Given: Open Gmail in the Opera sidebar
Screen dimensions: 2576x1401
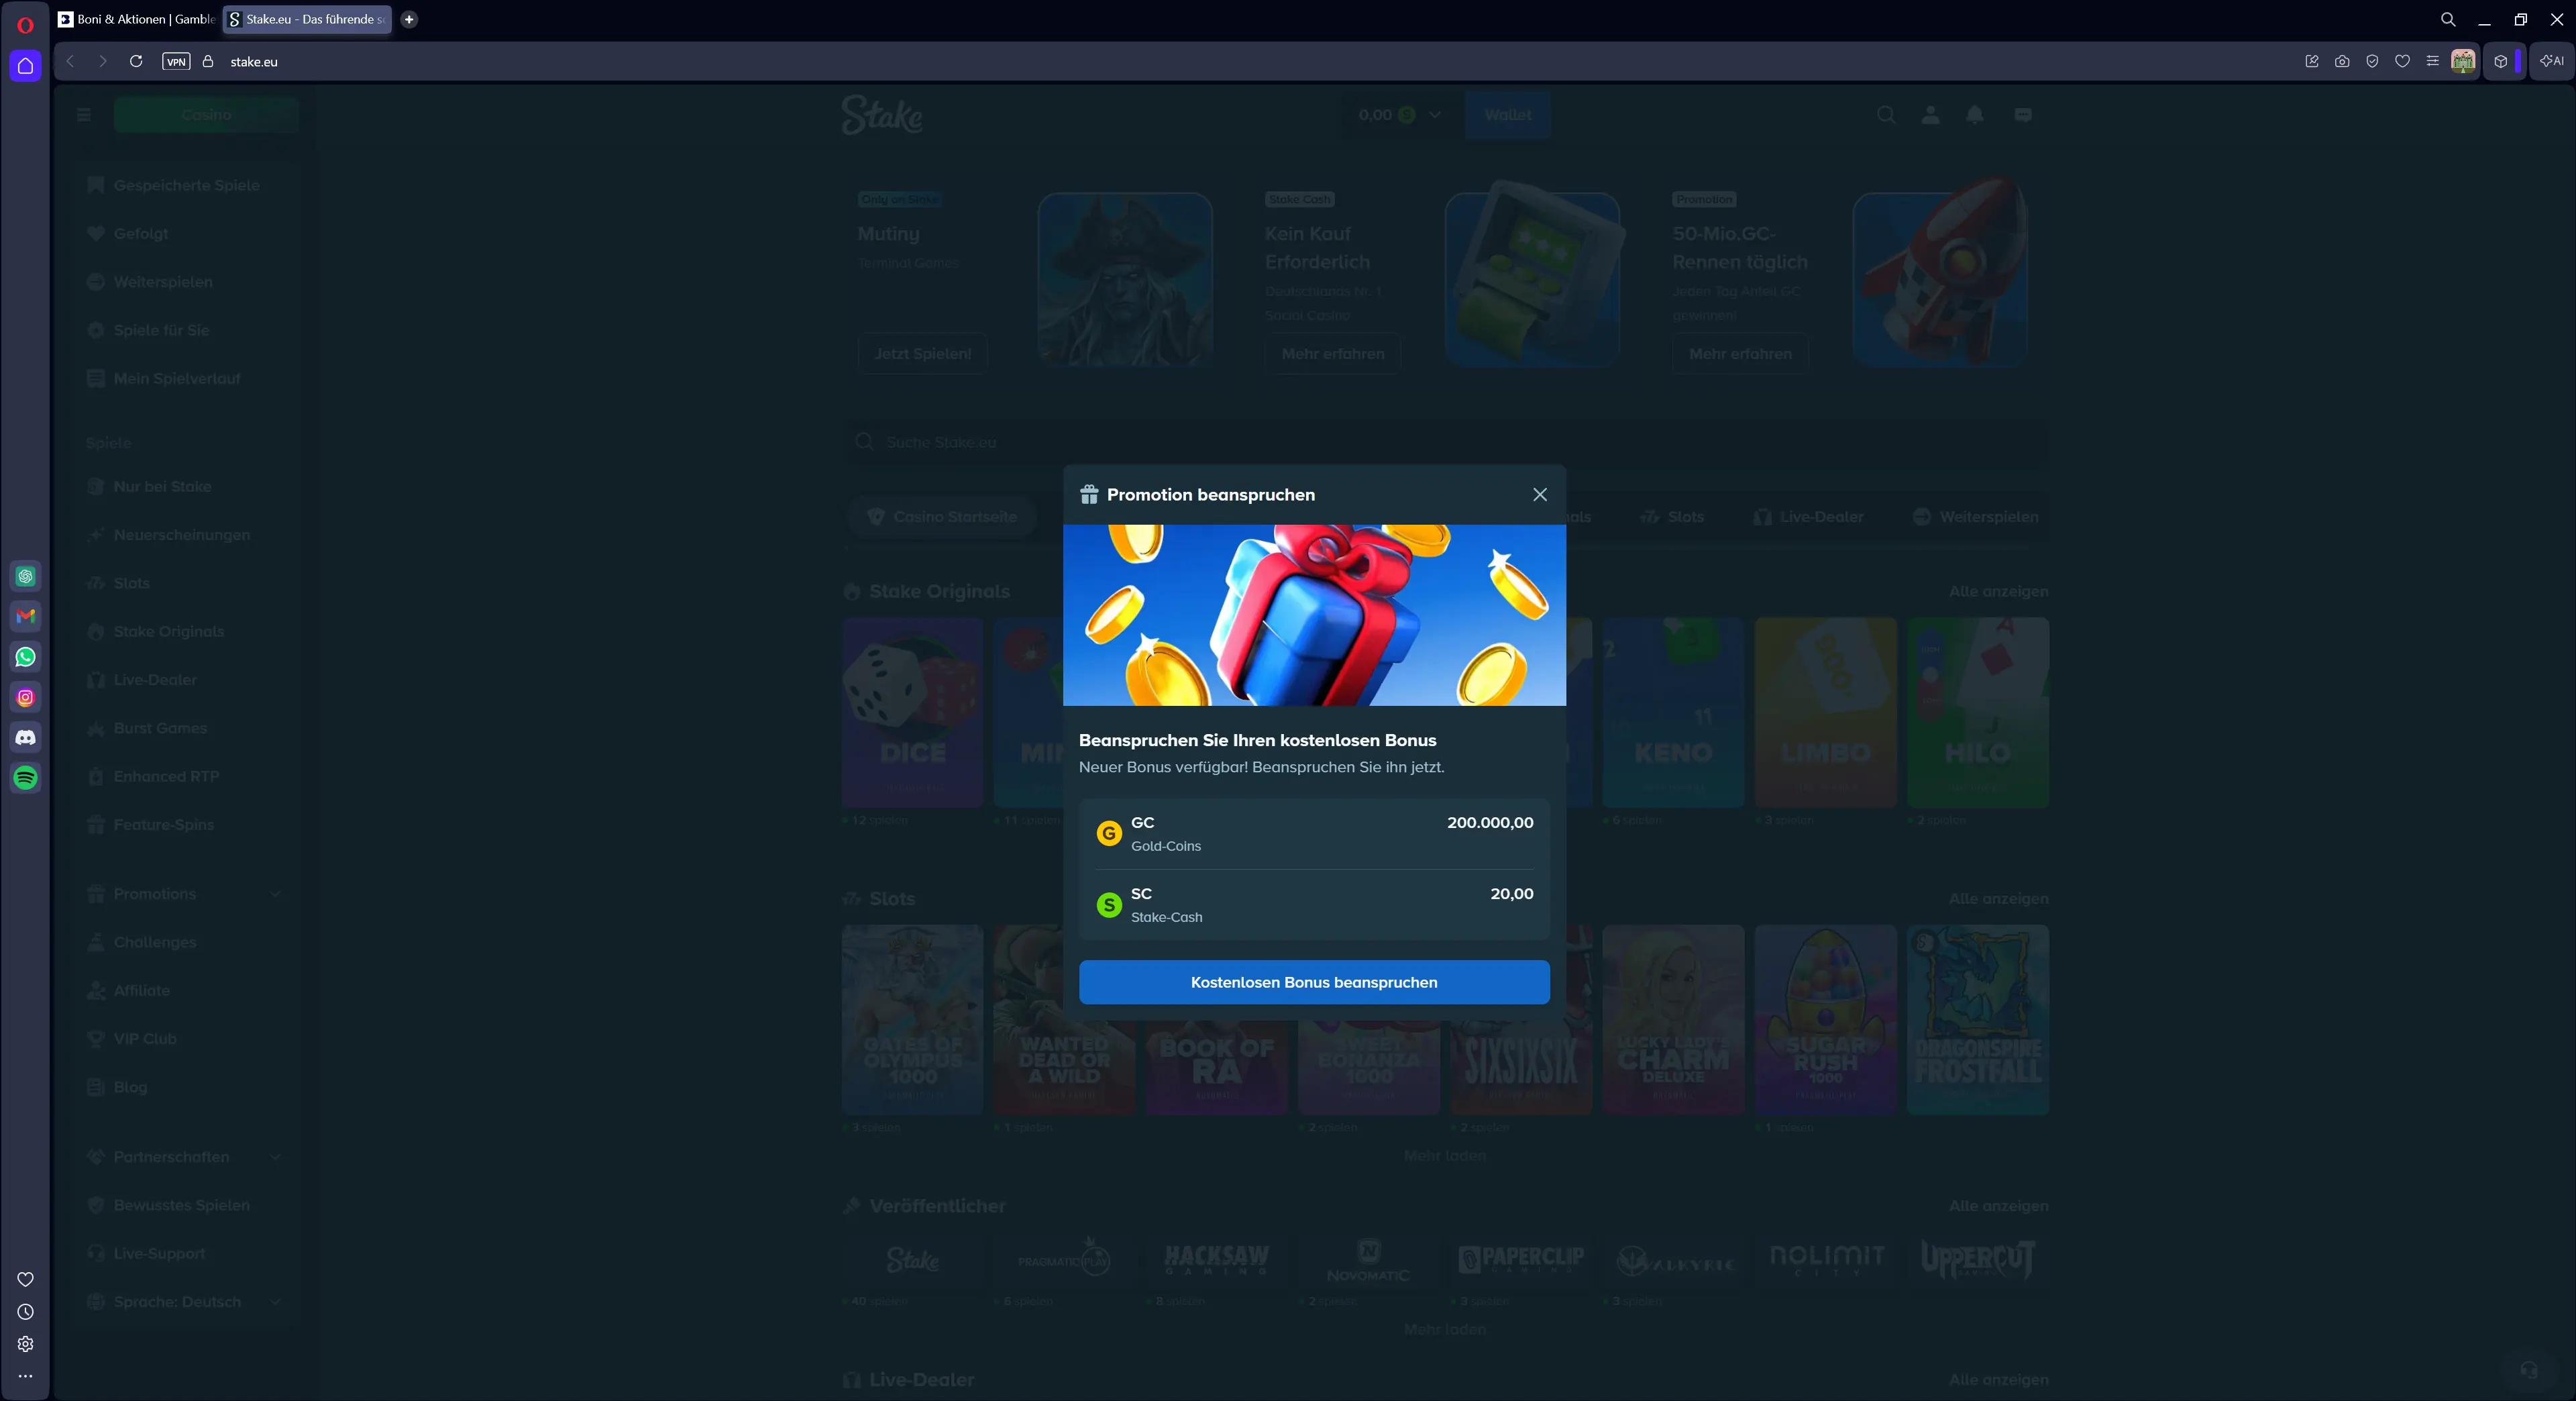Looking at the screenshot, I should 26,616.
